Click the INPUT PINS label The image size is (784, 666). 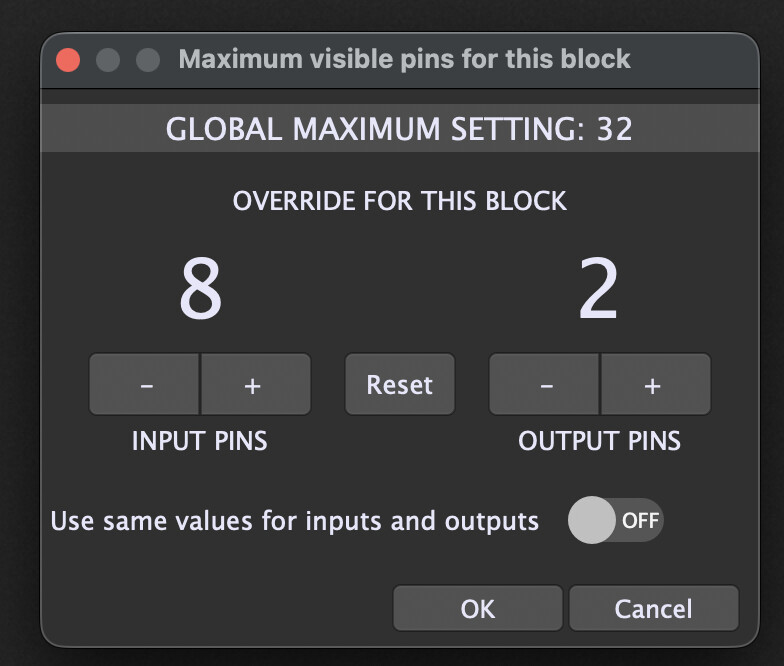pyautogui.click(x=200, y=441)
